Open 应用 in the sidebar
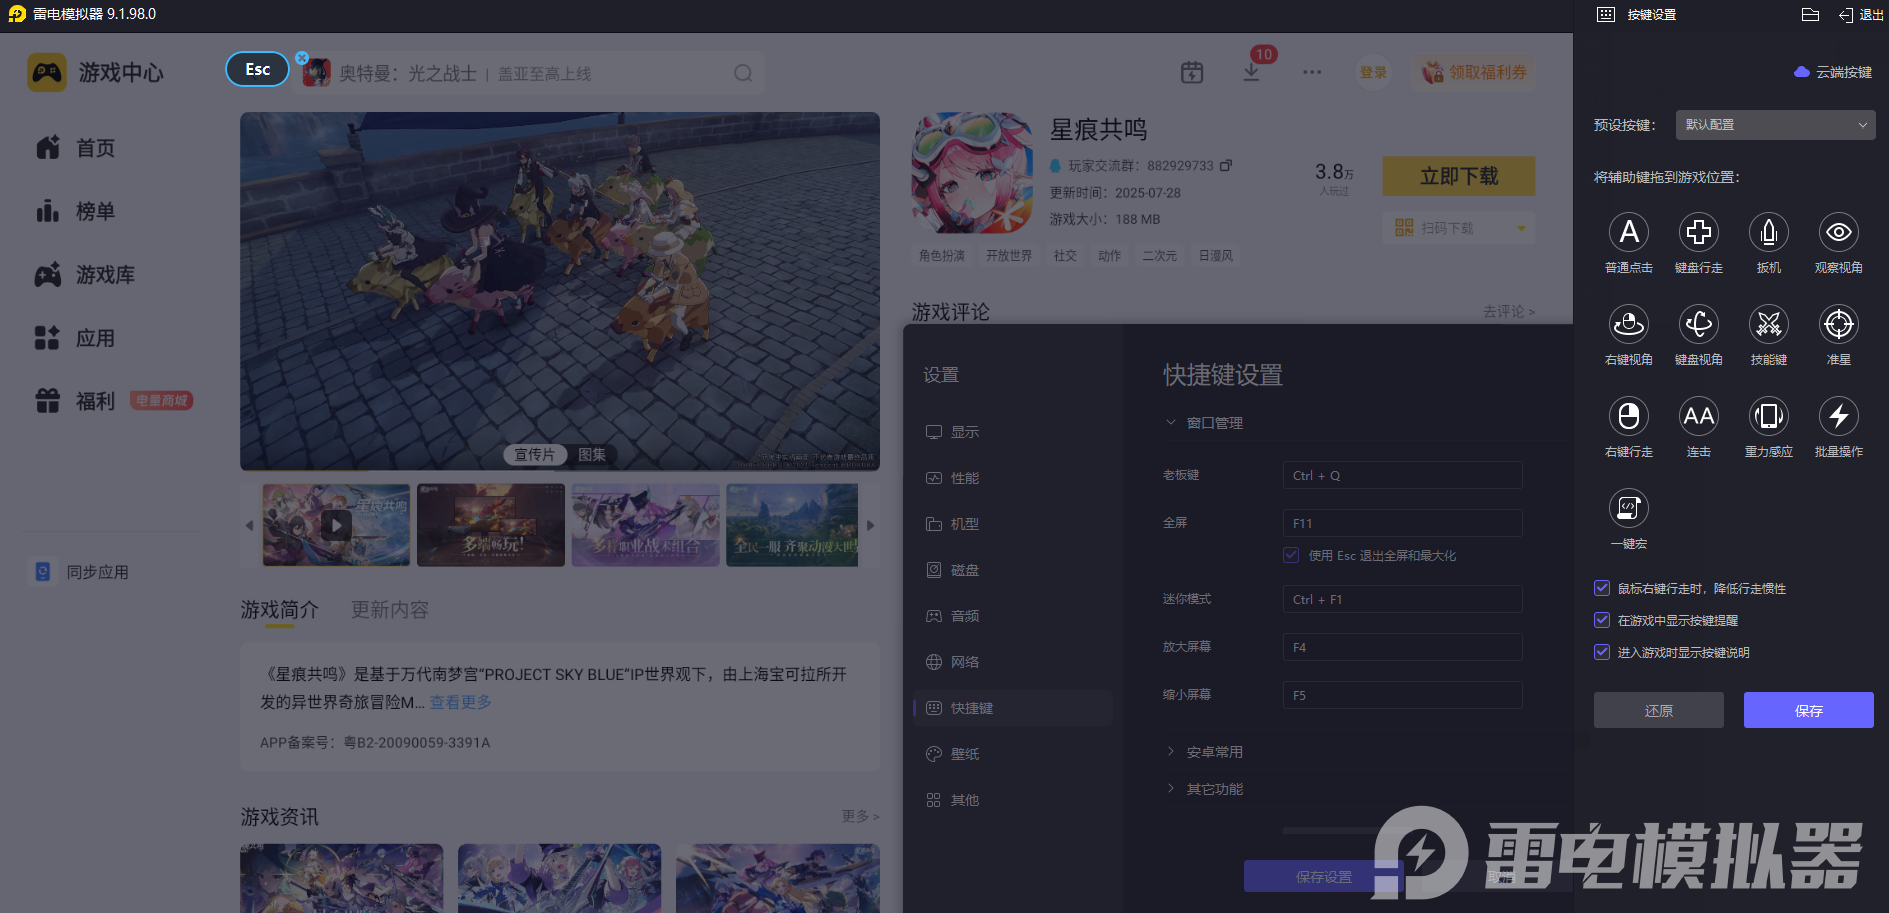Screen dimensions: 1889x913 click(x=76, y=338)
